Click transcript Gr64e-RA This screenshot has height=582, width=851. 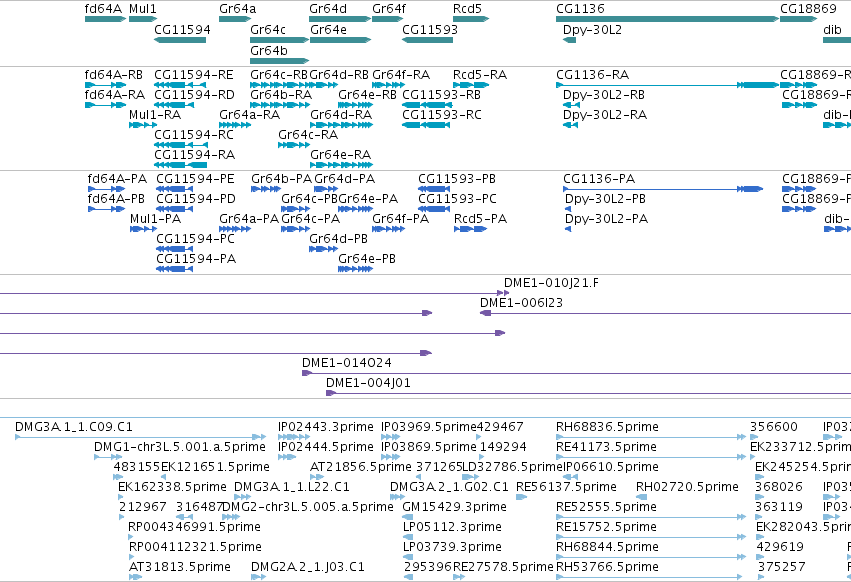coord(341,166)
